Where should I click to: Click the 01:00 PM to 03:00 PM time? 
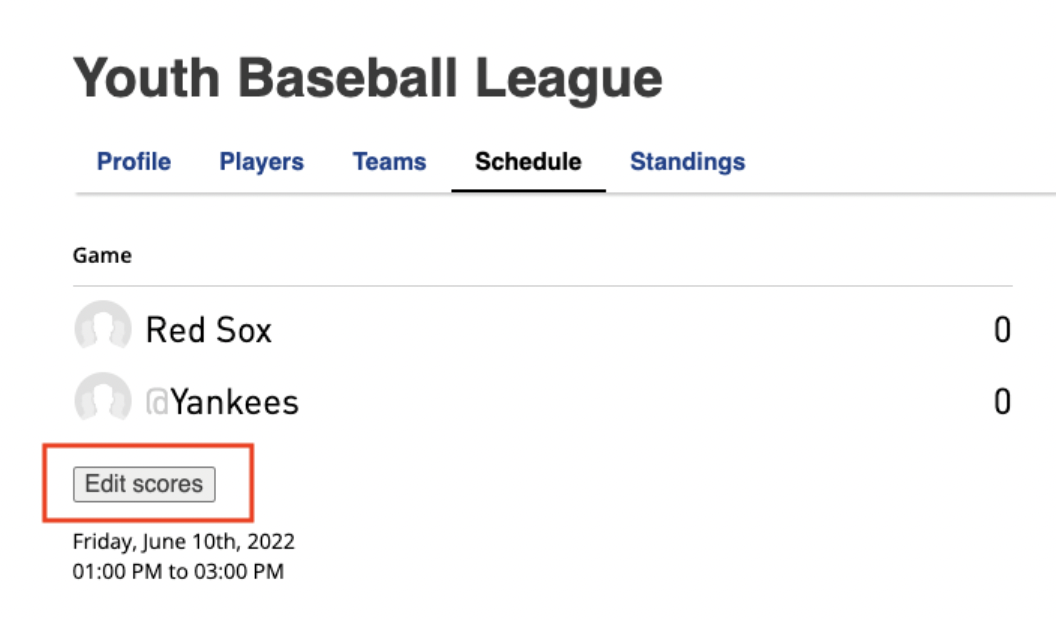178,572
